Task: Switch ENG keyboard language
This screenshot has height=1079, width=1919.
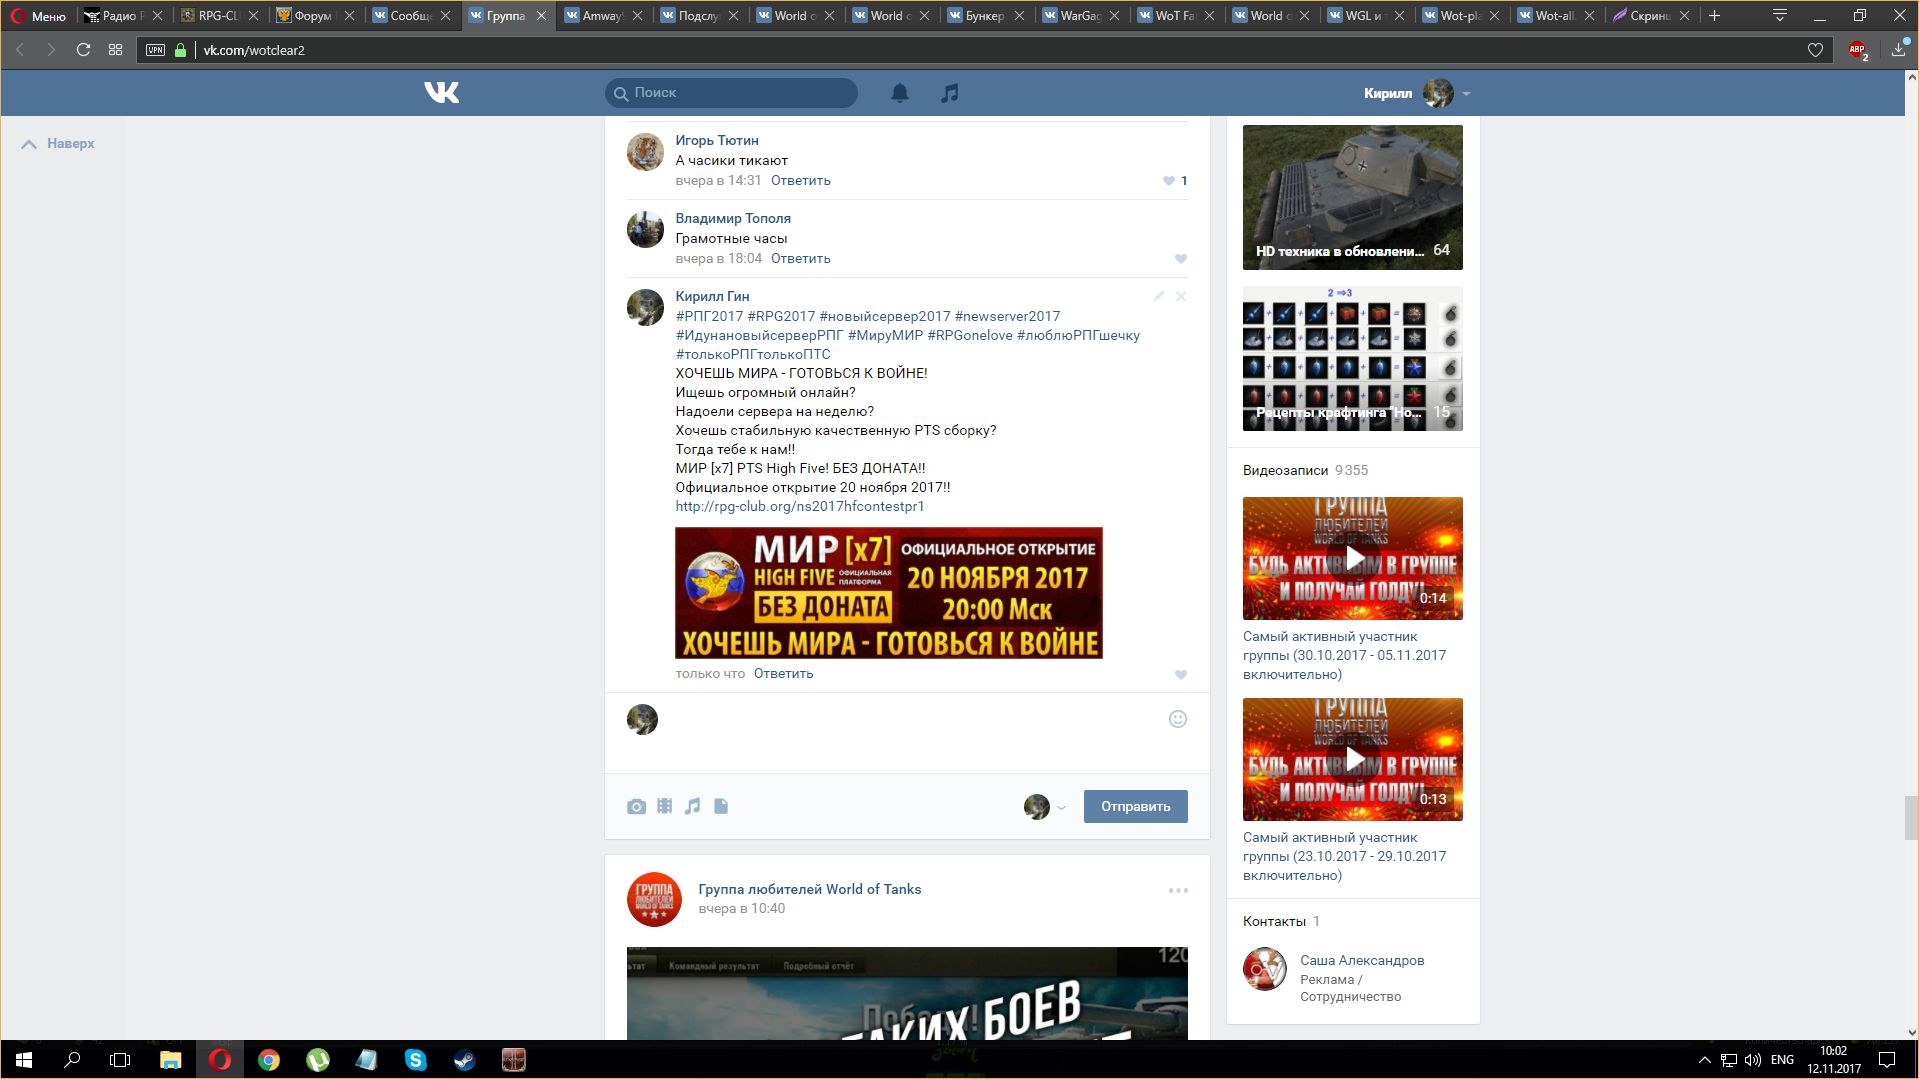Action: coord(1782,1060)
